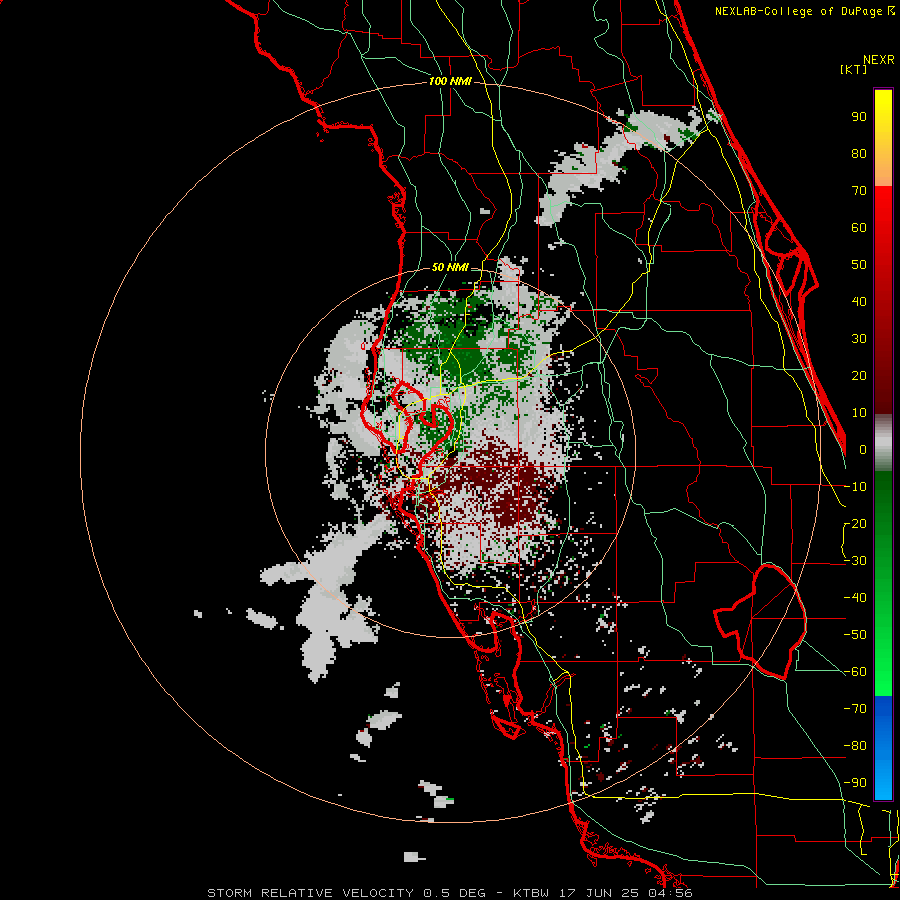This screenshot has width=900, height=900.
Task: Click the -10 scale value
Action: coord(855,487)
